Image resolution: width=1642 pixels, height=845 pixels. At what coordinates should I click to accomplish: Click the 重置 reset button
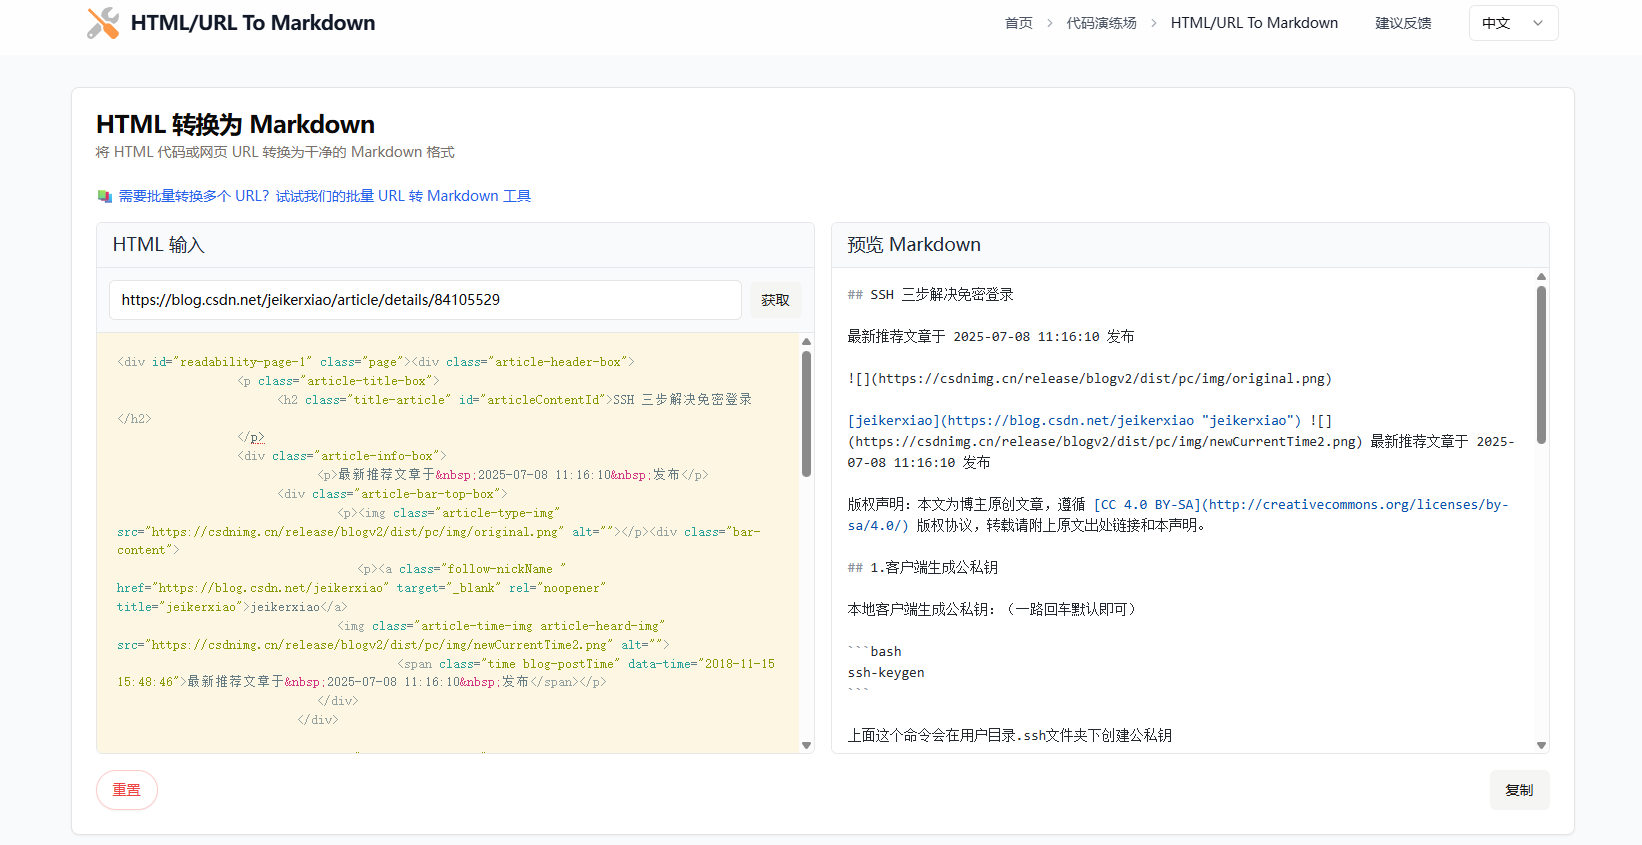point(127,790)
